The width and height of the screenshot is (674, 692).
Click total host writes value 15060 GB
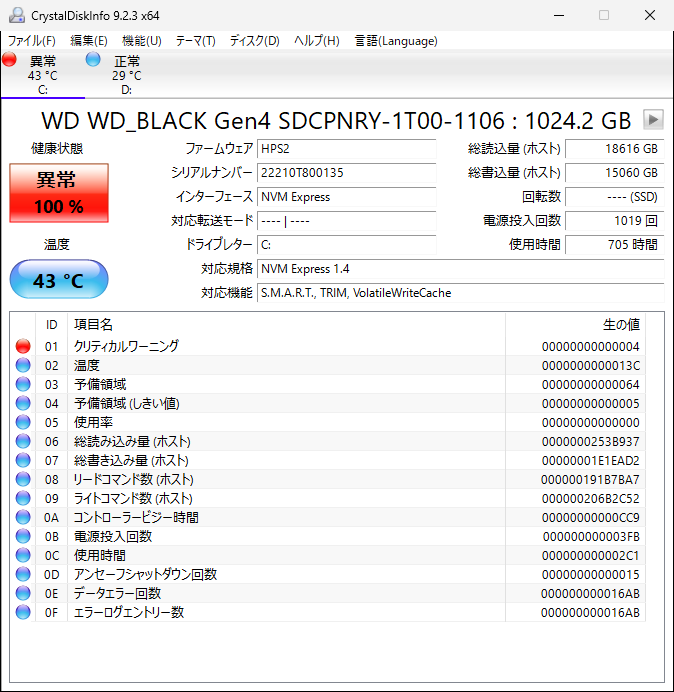pos(614,173)
